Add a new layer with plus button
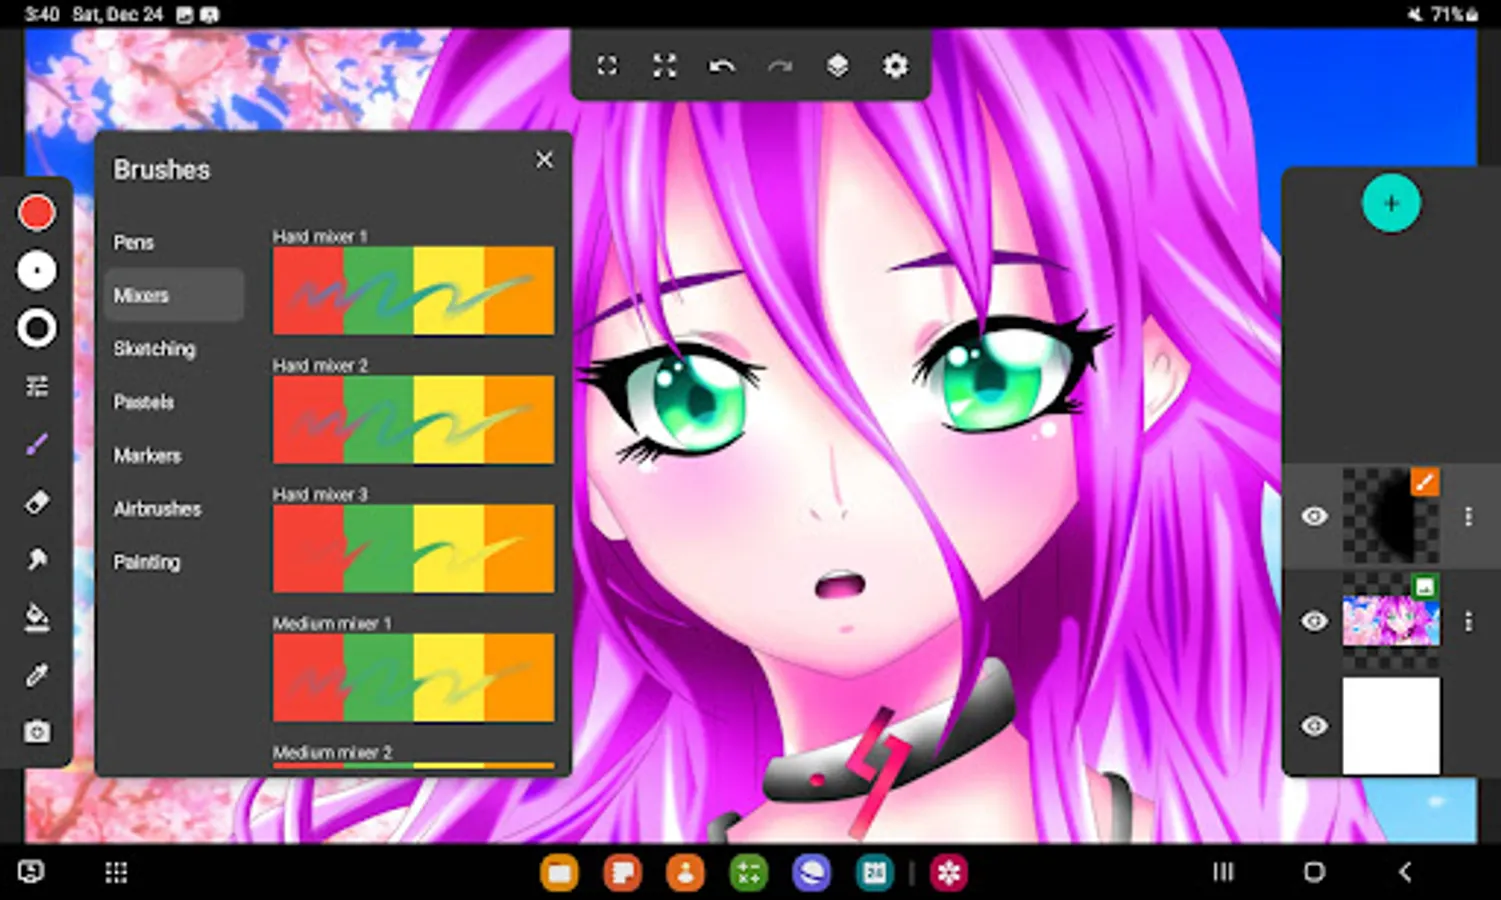The image size is (1501, 900). pyautogui.click(x=1390, y=204)
